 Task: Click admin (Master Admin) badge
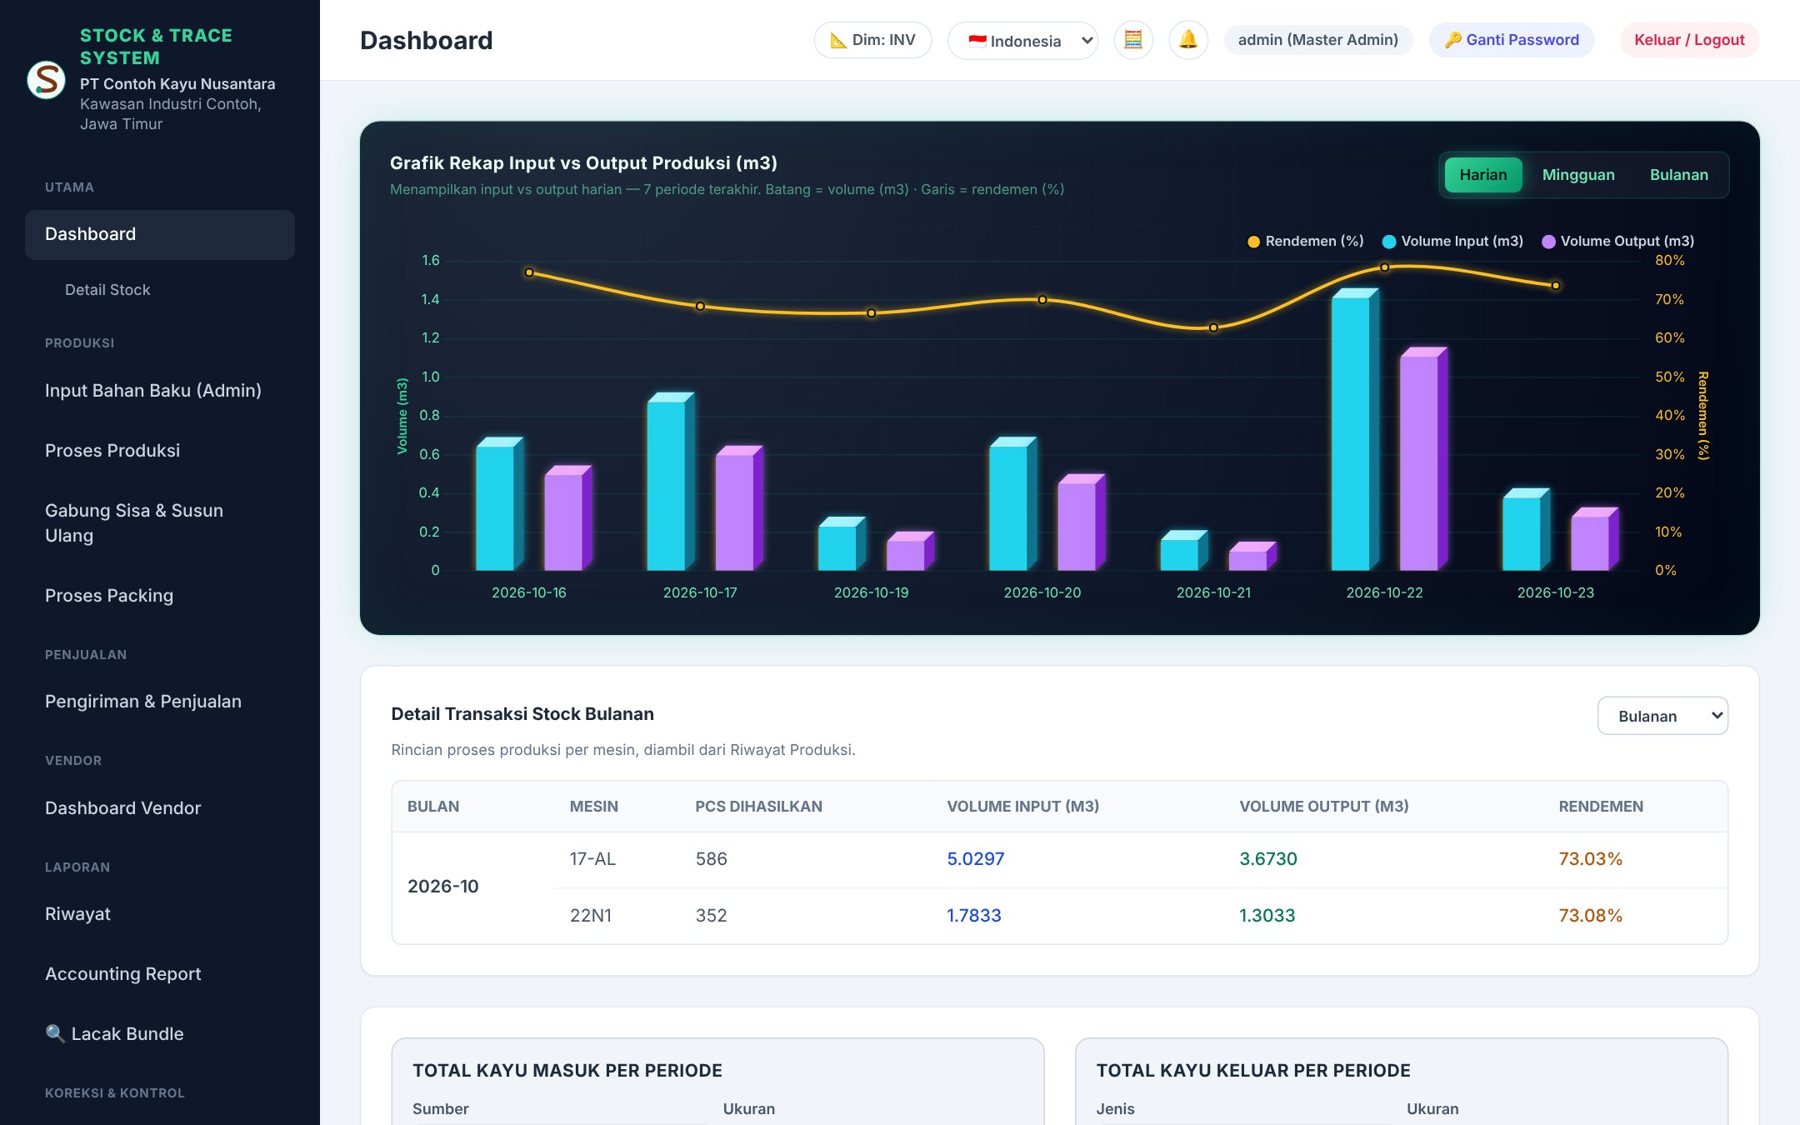pyautogui.click(x=1318, y=40)
